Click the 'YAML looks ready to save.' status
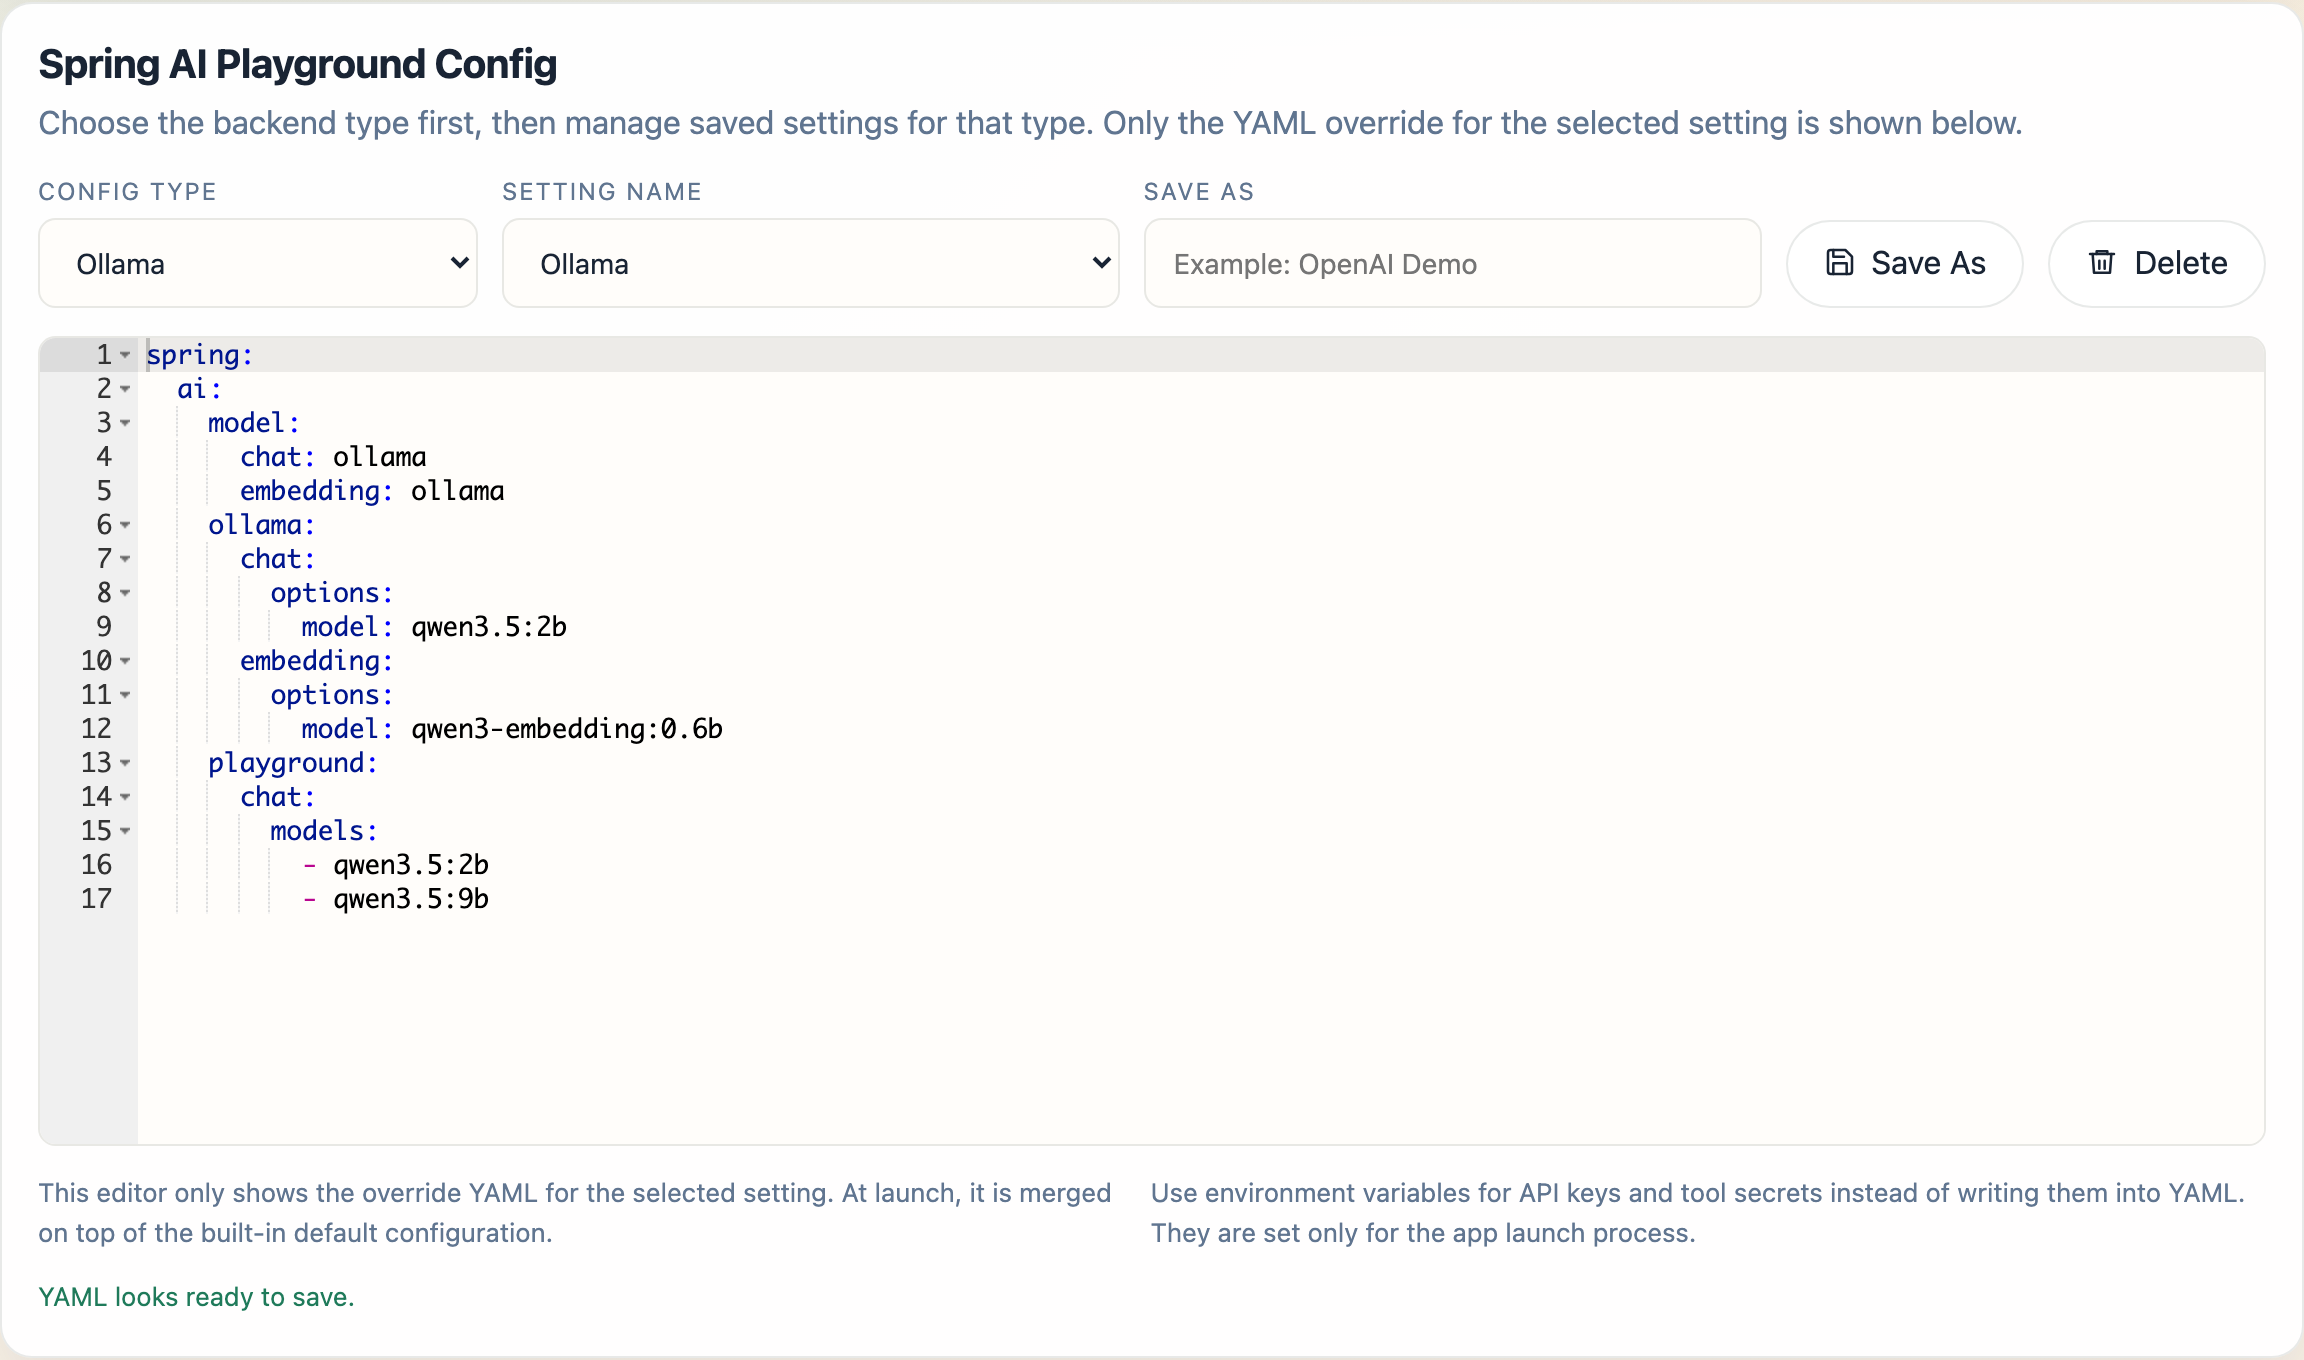The image size is (2304, 1360). click(x=197, y=1297)
